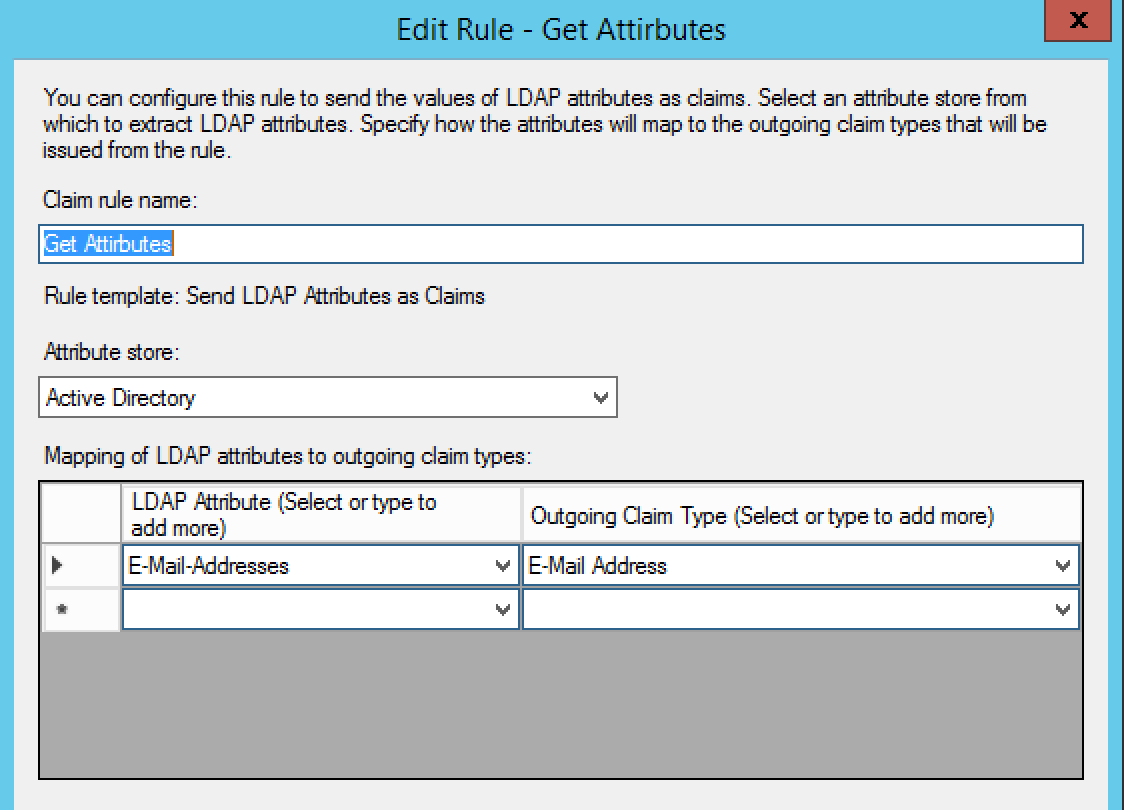This screenshot has width=1124, height=810.
Task: Select the new row header with asterisk
Action: tap(81, 609)
